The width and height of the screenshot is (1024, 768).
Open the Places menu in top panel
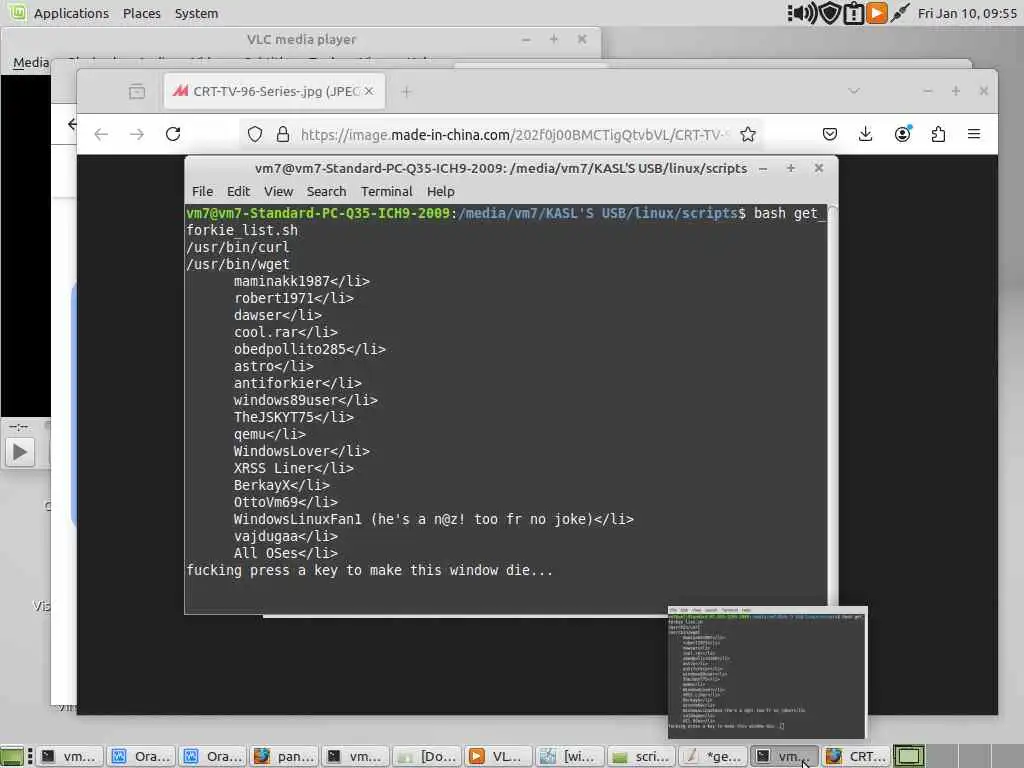142,13
